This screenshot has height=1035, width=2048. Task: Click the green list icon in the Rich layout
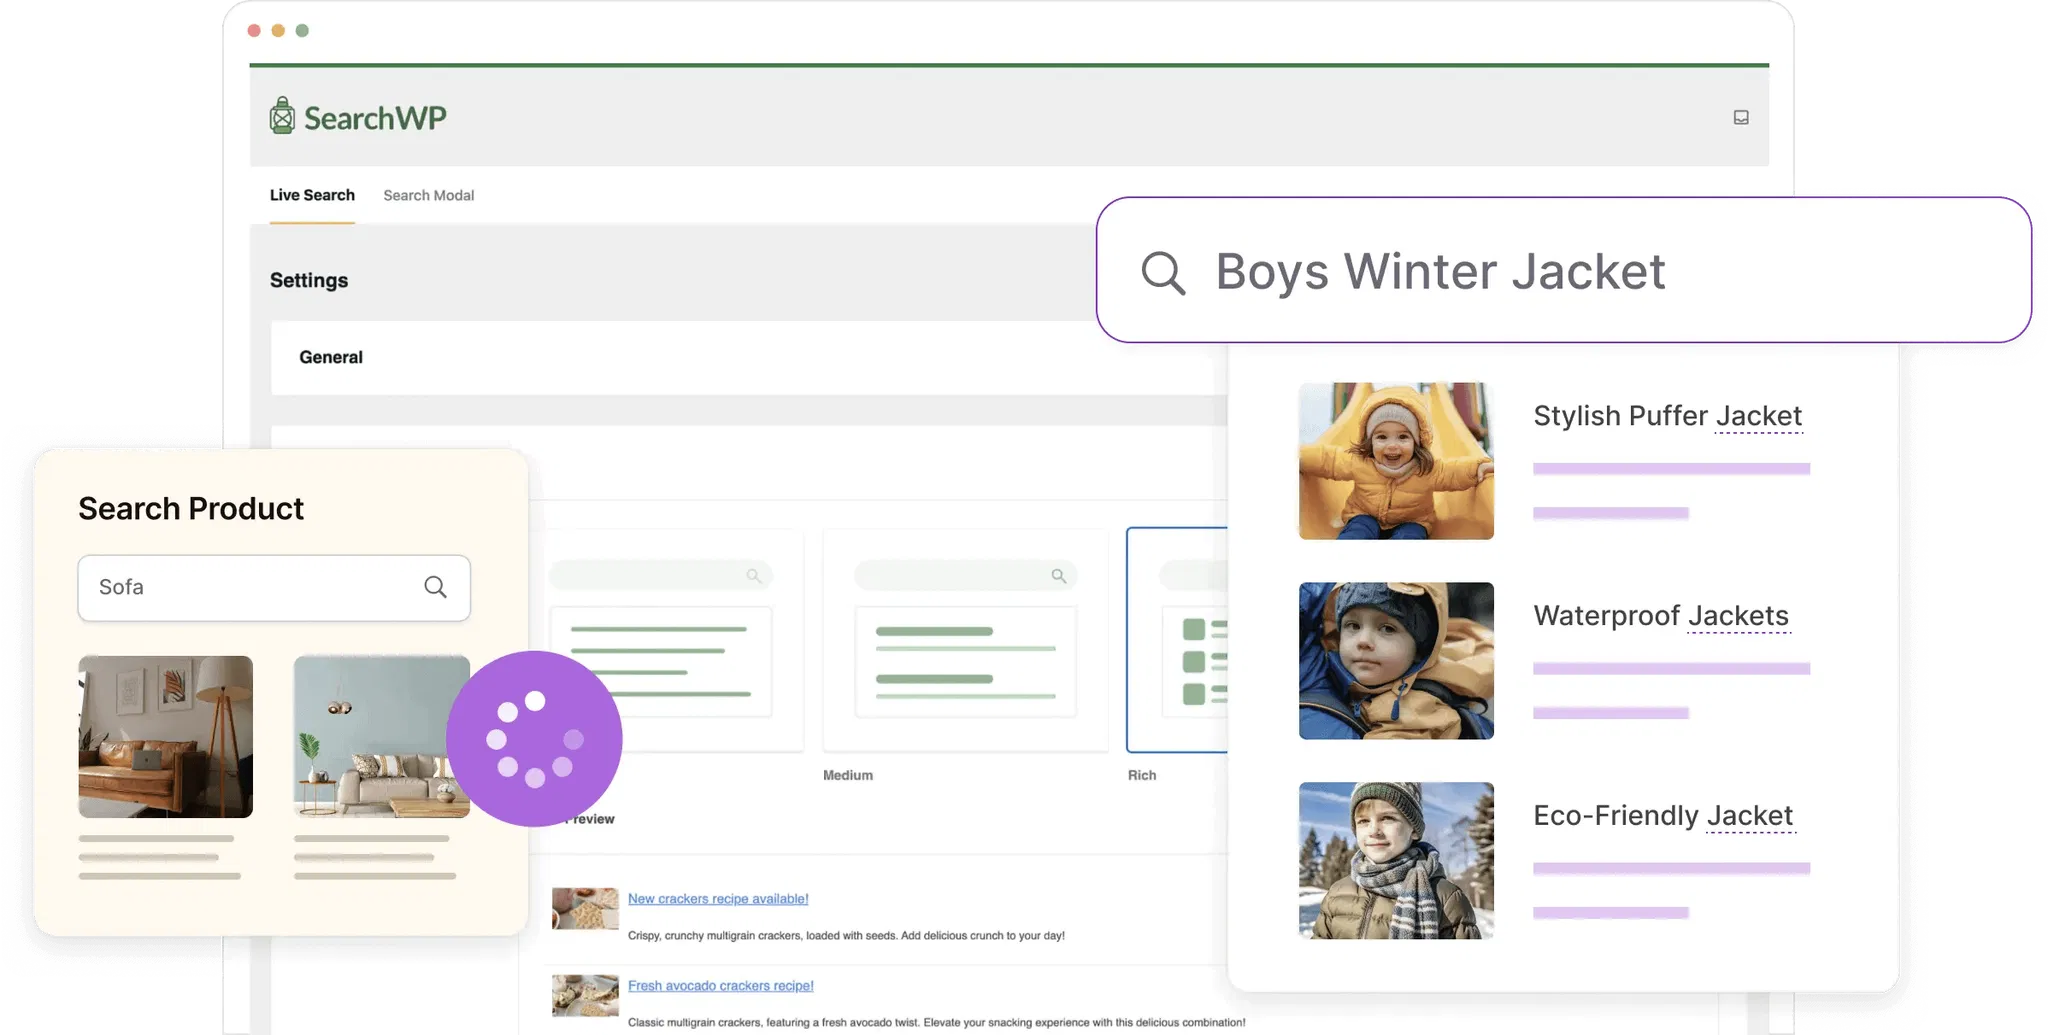point(1194,661)
